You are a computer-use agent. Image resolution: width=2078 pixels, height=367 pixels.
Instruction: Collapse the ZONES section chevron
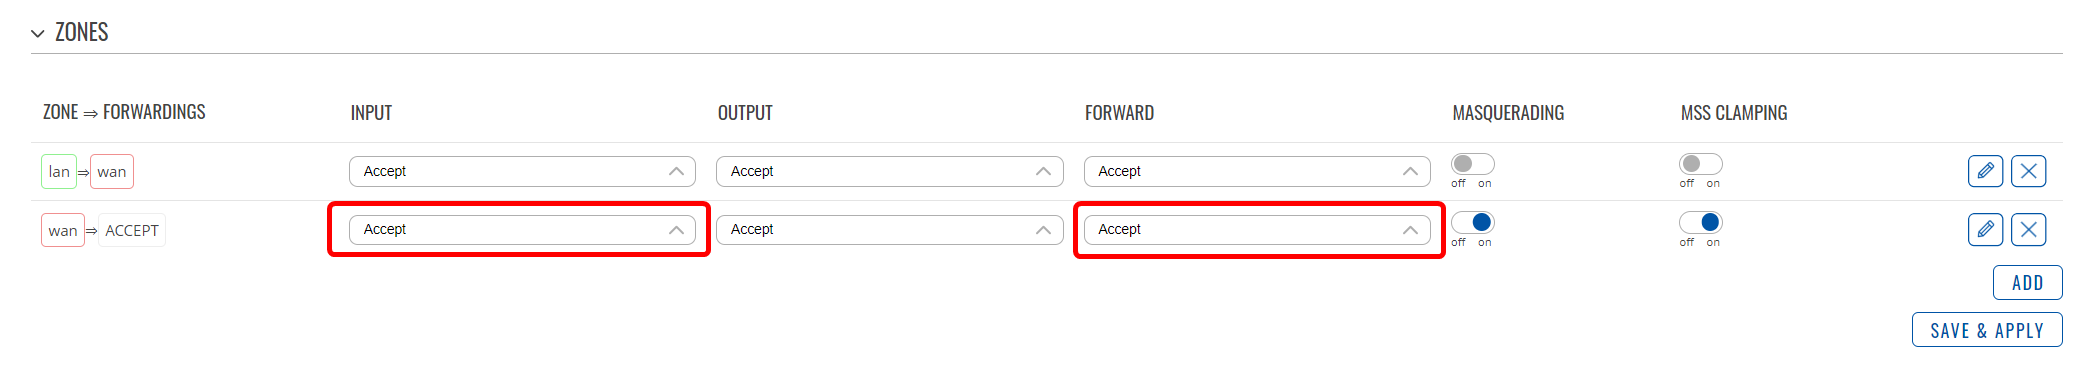[38, 33]
